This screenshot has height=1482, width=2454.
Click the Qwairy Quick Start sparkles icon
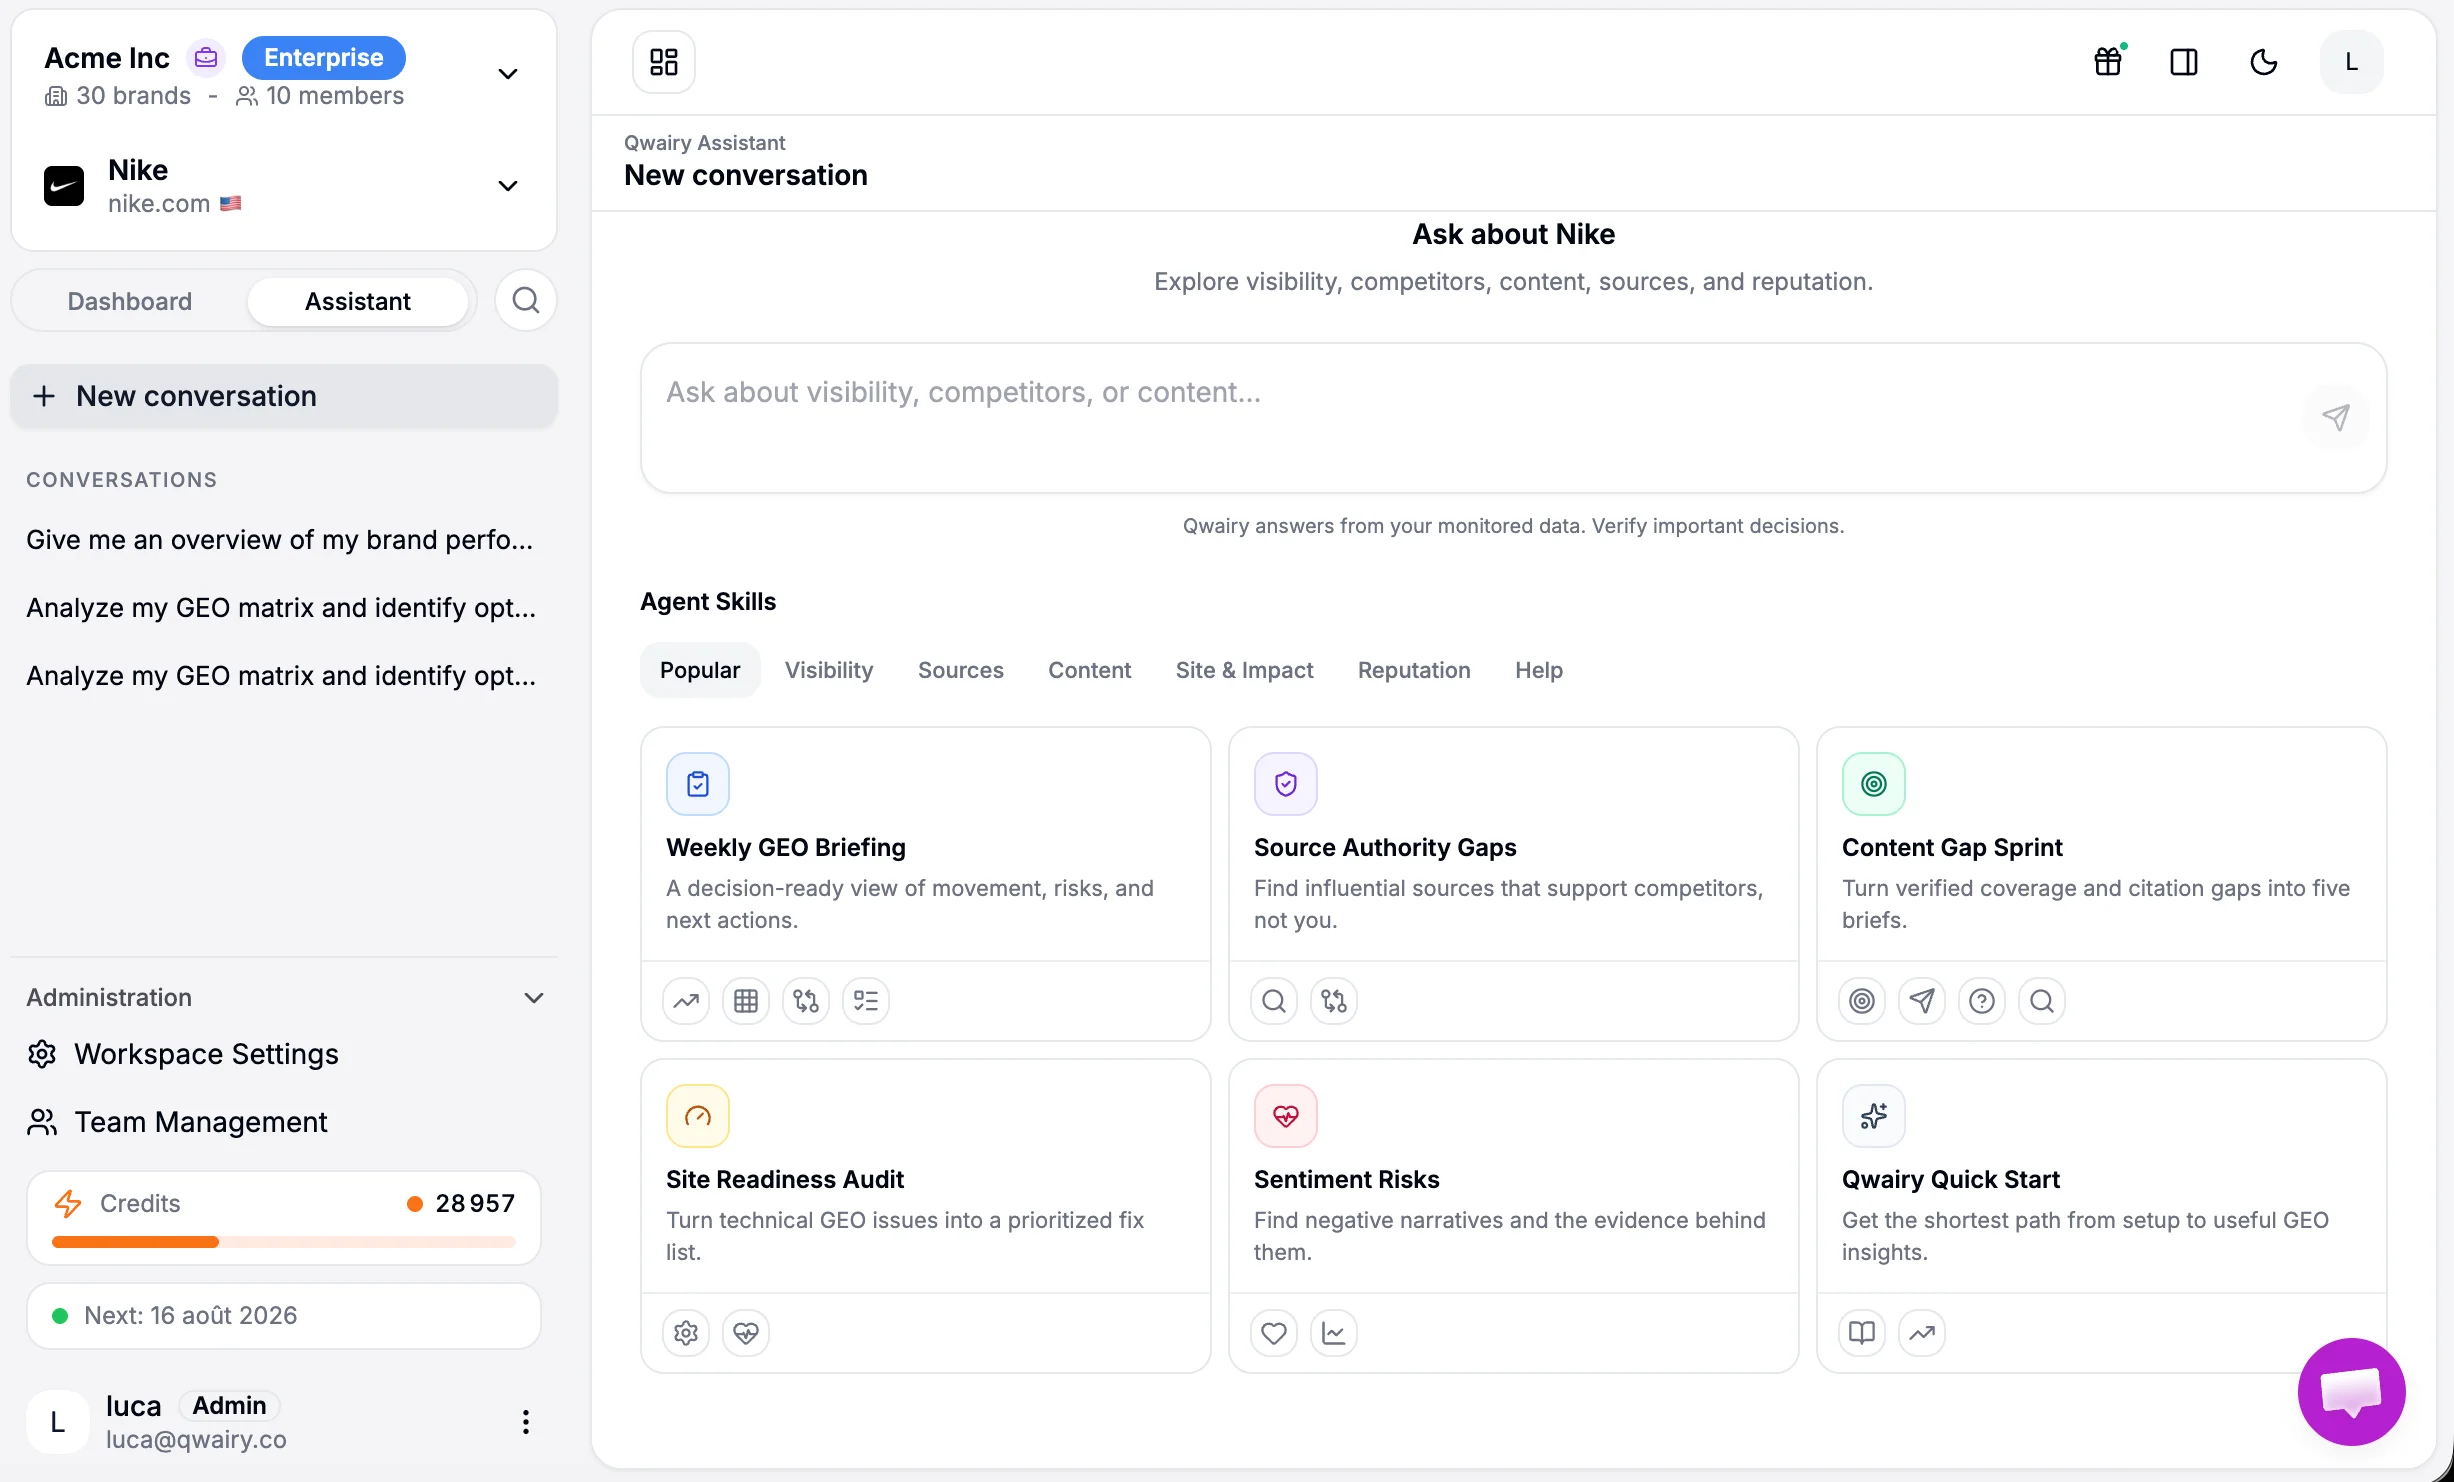pyautogui.click(x=1874, y=1116)
